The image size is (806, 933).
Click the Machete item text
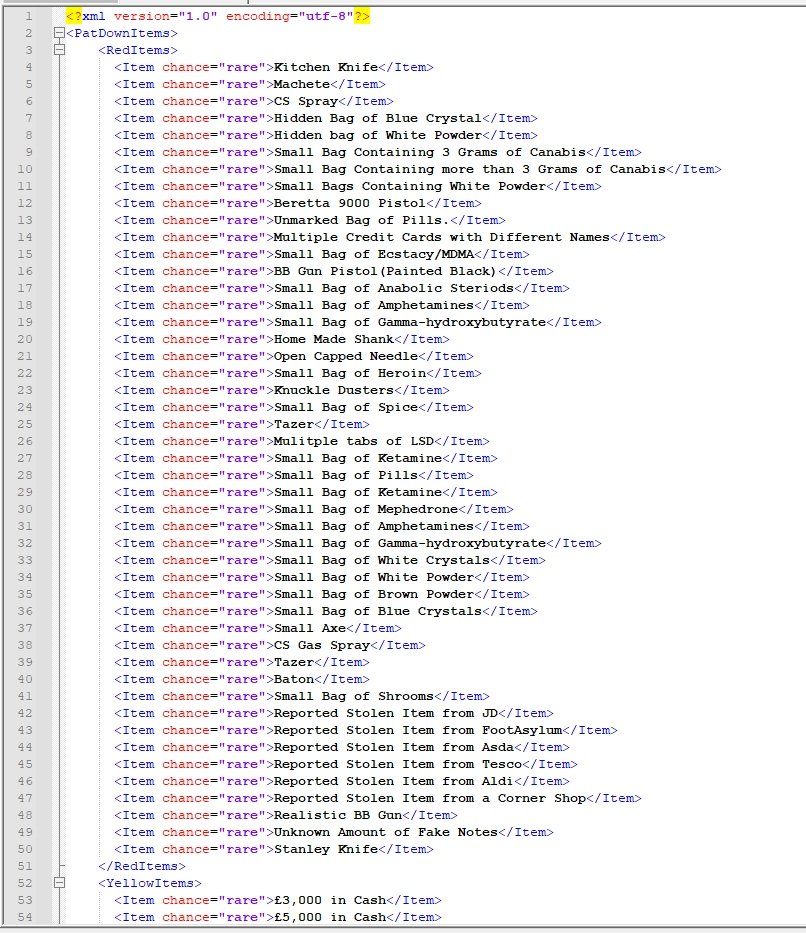301,84
